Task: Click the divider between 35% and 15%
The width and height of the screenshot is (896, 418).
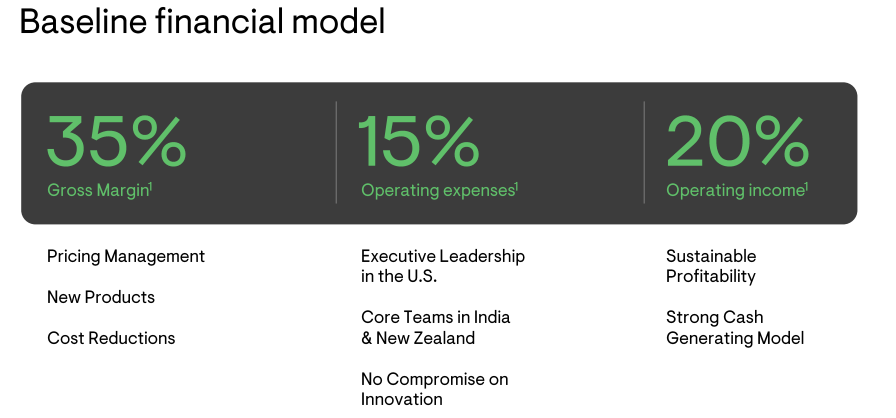Action: 336,152
